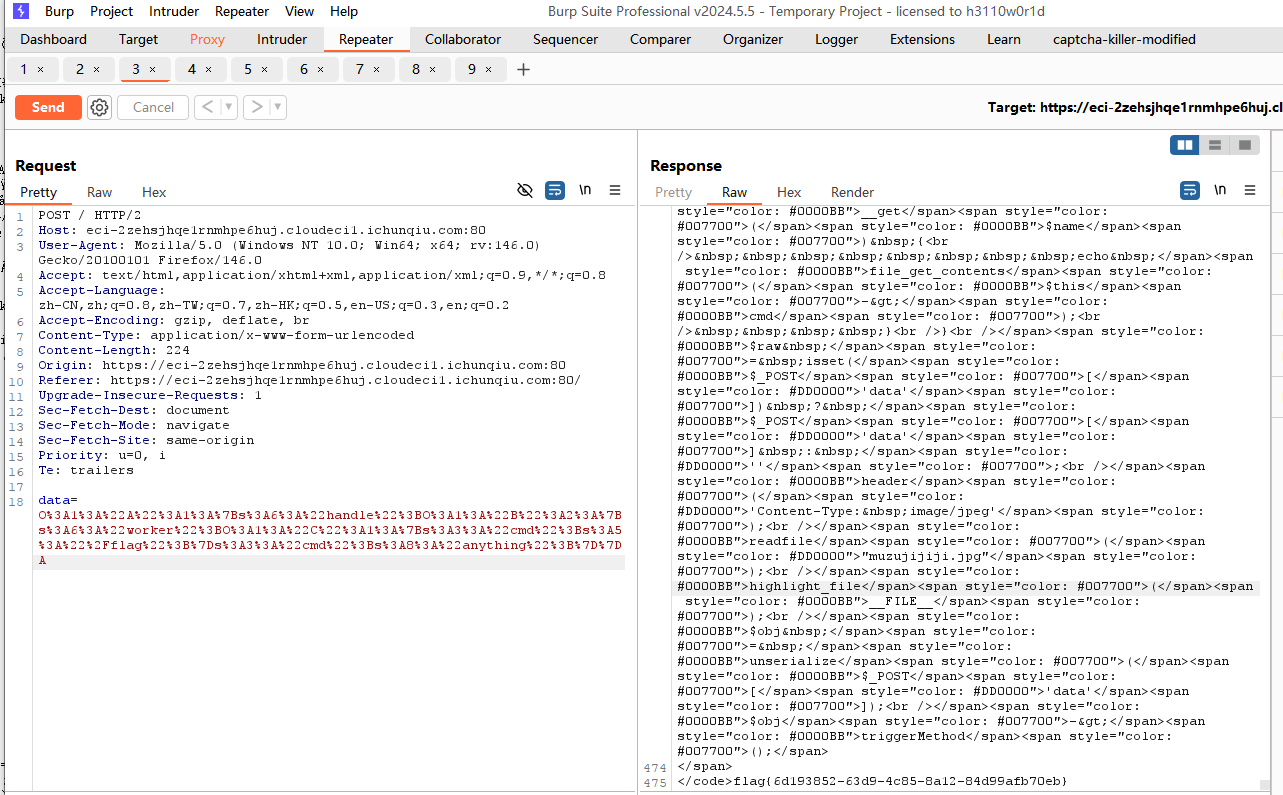Image resolution: width=1283 pixels, height=795 pixels.
Task: Switch Response view to Pretty
Action: coord(673,192)
